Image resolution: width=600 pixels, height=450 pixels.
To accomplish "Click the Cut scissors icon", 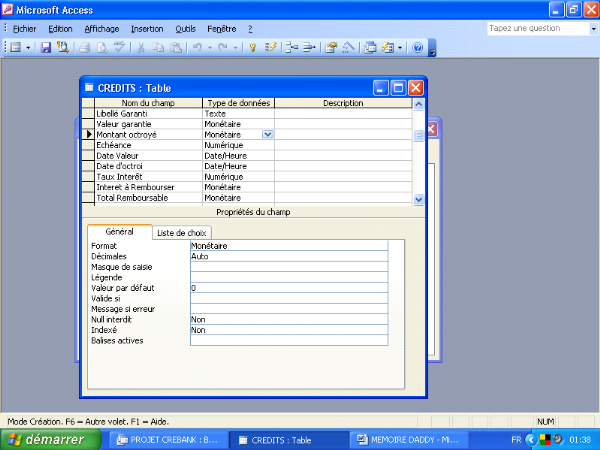I will point(142,47).
